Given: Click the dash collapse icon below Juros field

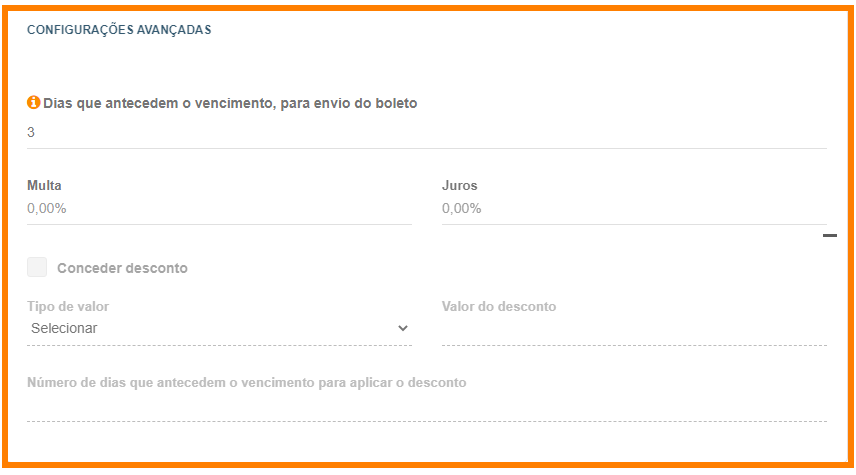Looking at the screenshot, I should (x=830, y=235).
